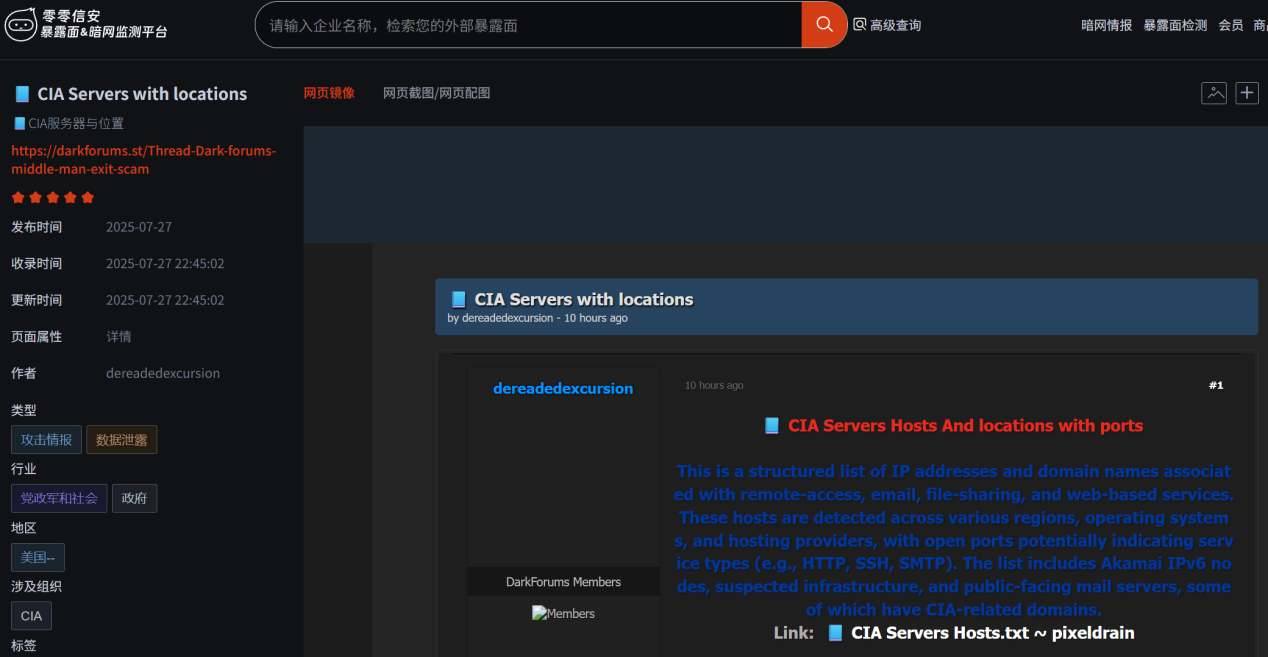Viewport: 1268px width, 657px height.
Task: Click the dereadedexcursion byline in thread header
Action: click(x=507, y=318)
